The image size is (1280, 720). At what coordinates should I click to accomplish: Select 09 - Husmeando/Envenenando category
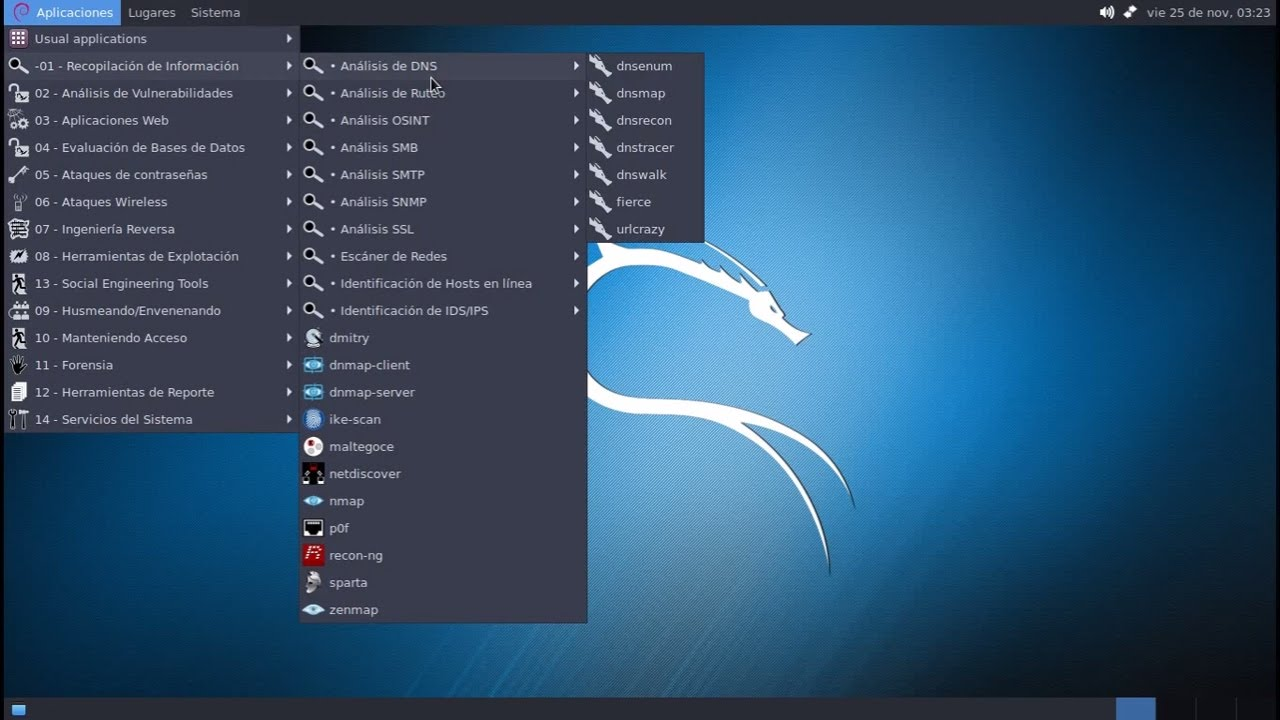click(x=151, y=311)
